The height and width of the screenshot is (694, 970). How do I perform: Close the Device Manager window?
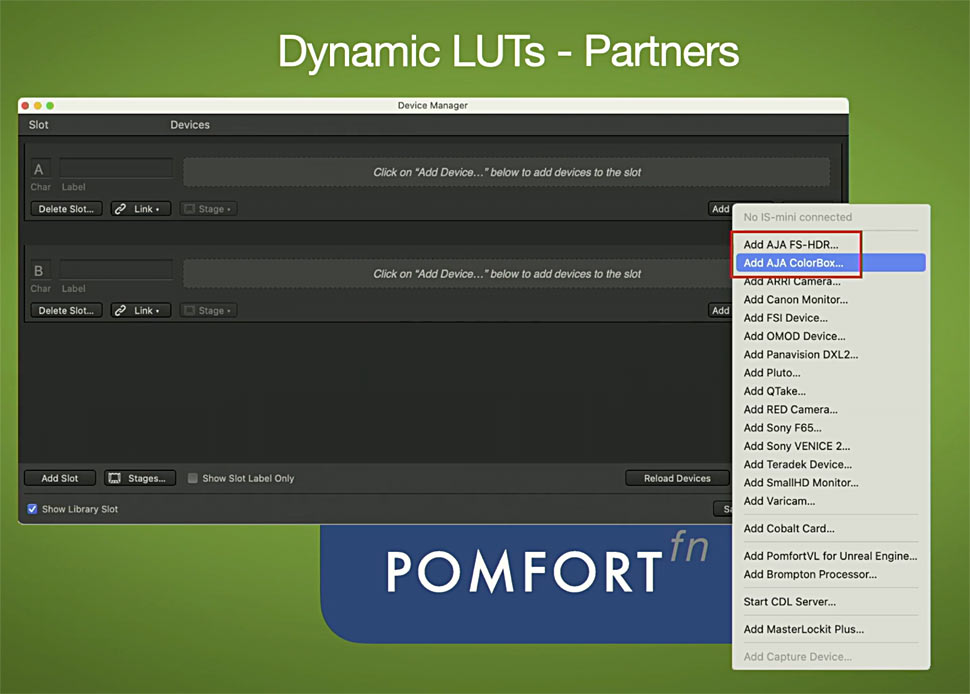pyautogui.click(x=25, y=106)
